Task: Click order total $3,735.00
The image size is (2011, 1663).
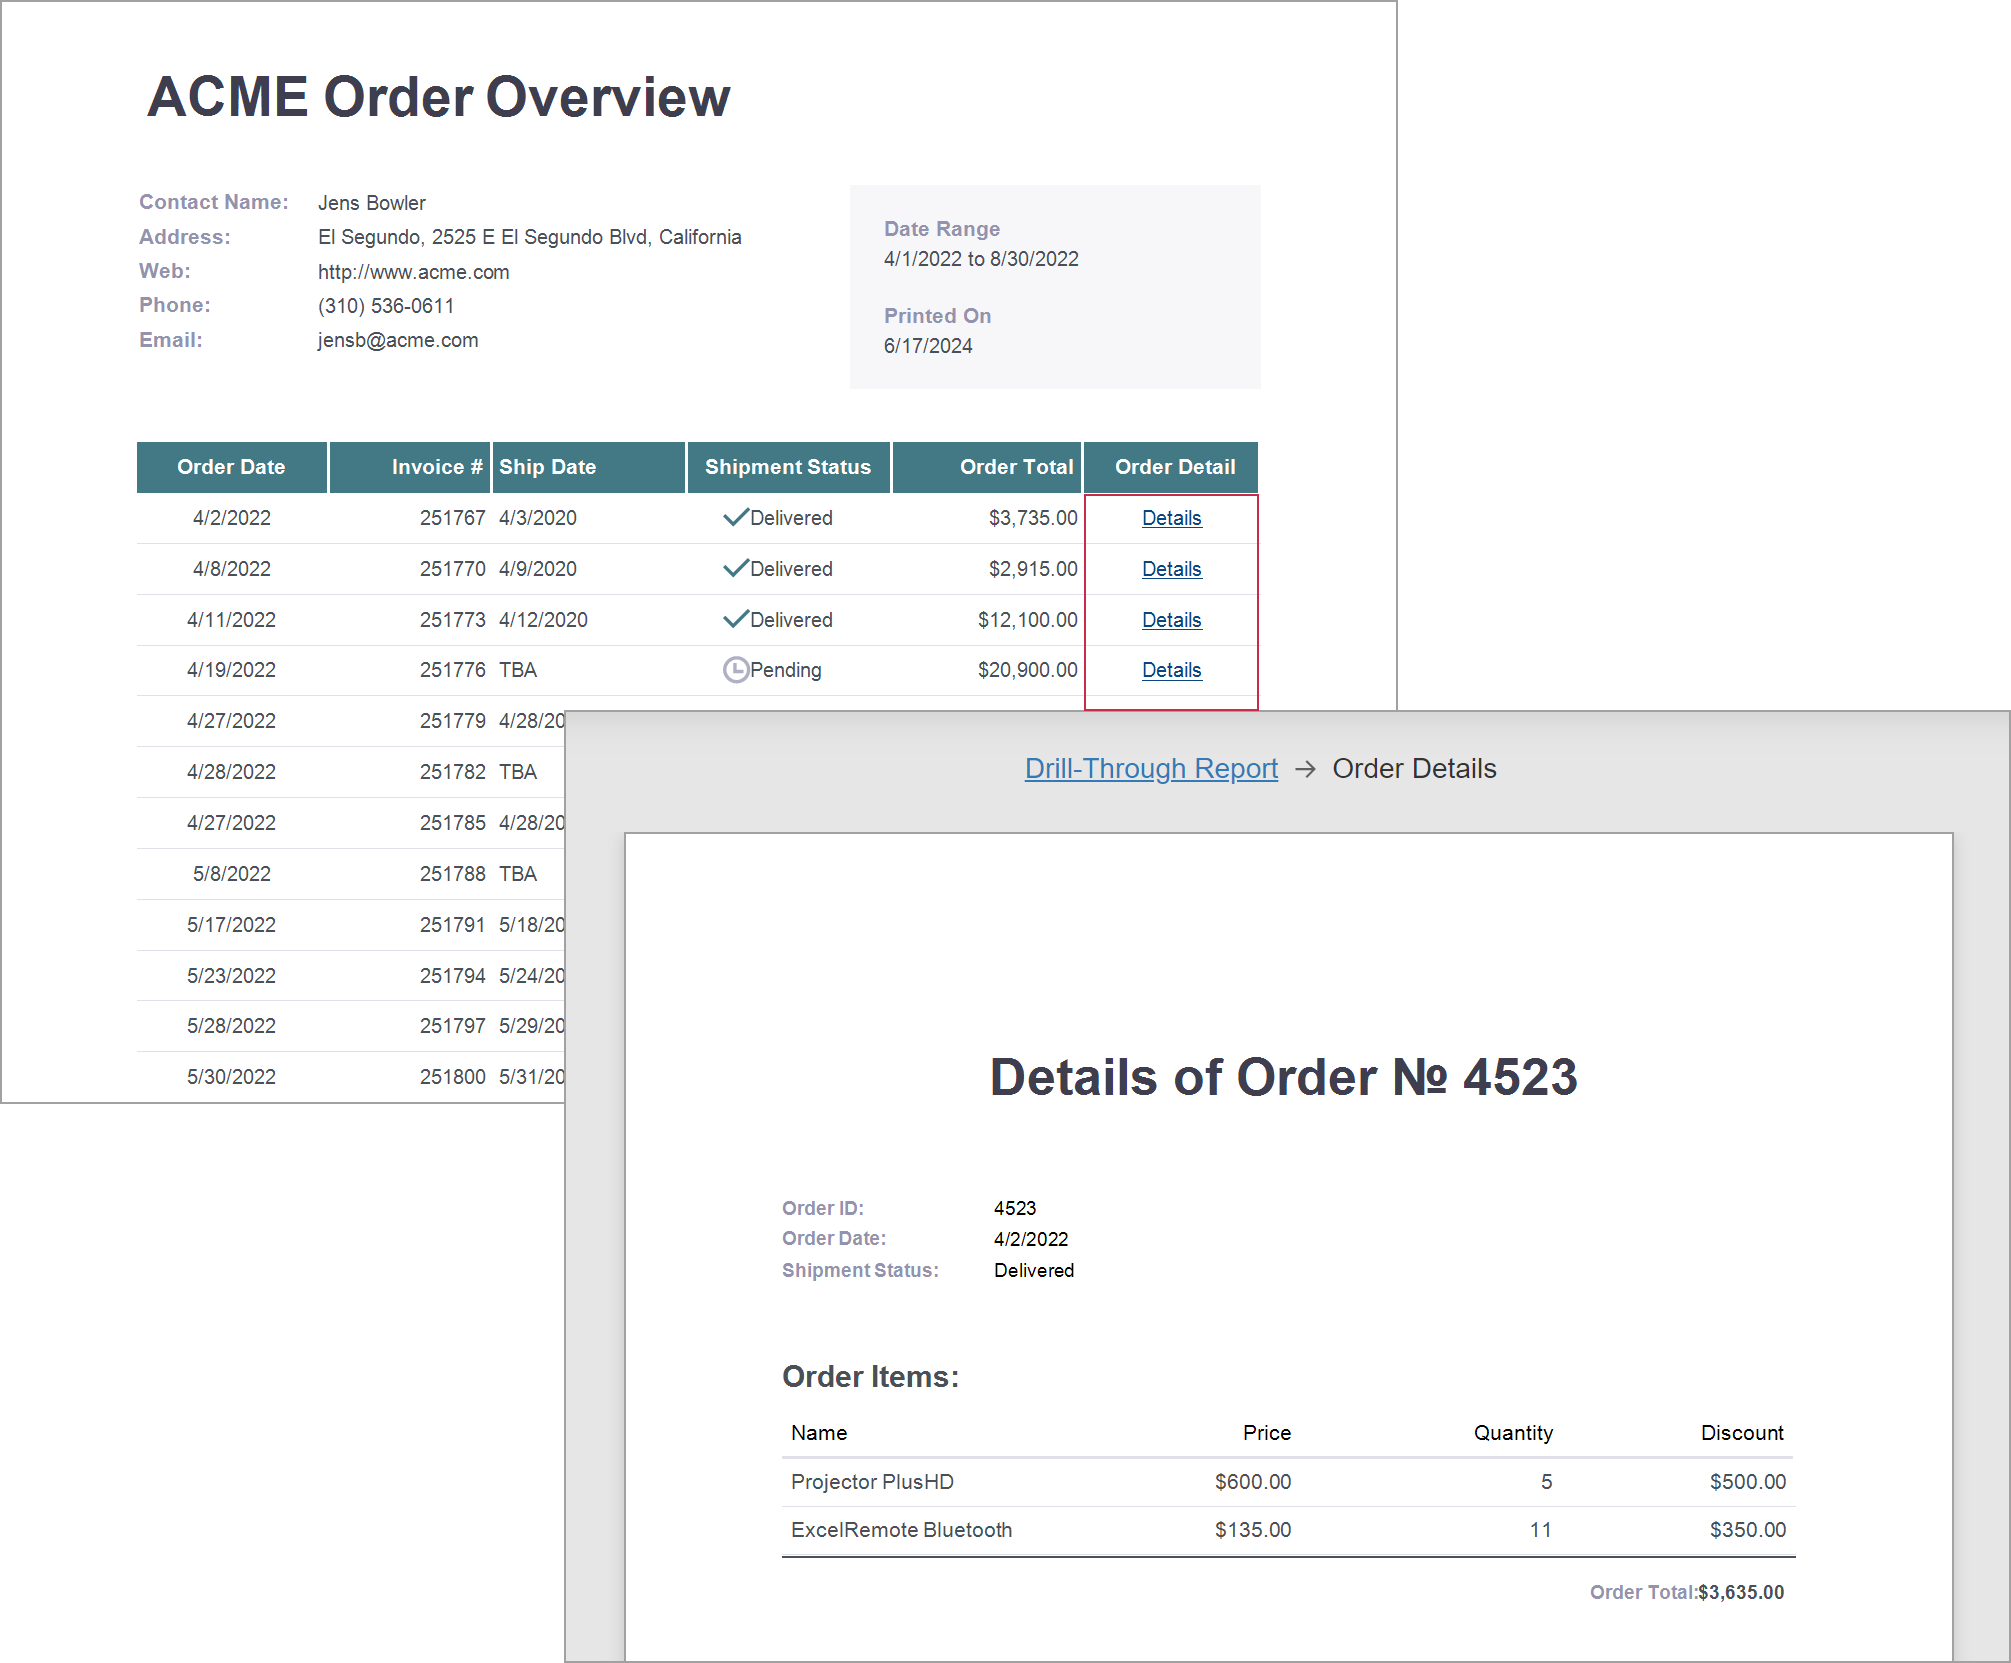Action: (1033, 518)
